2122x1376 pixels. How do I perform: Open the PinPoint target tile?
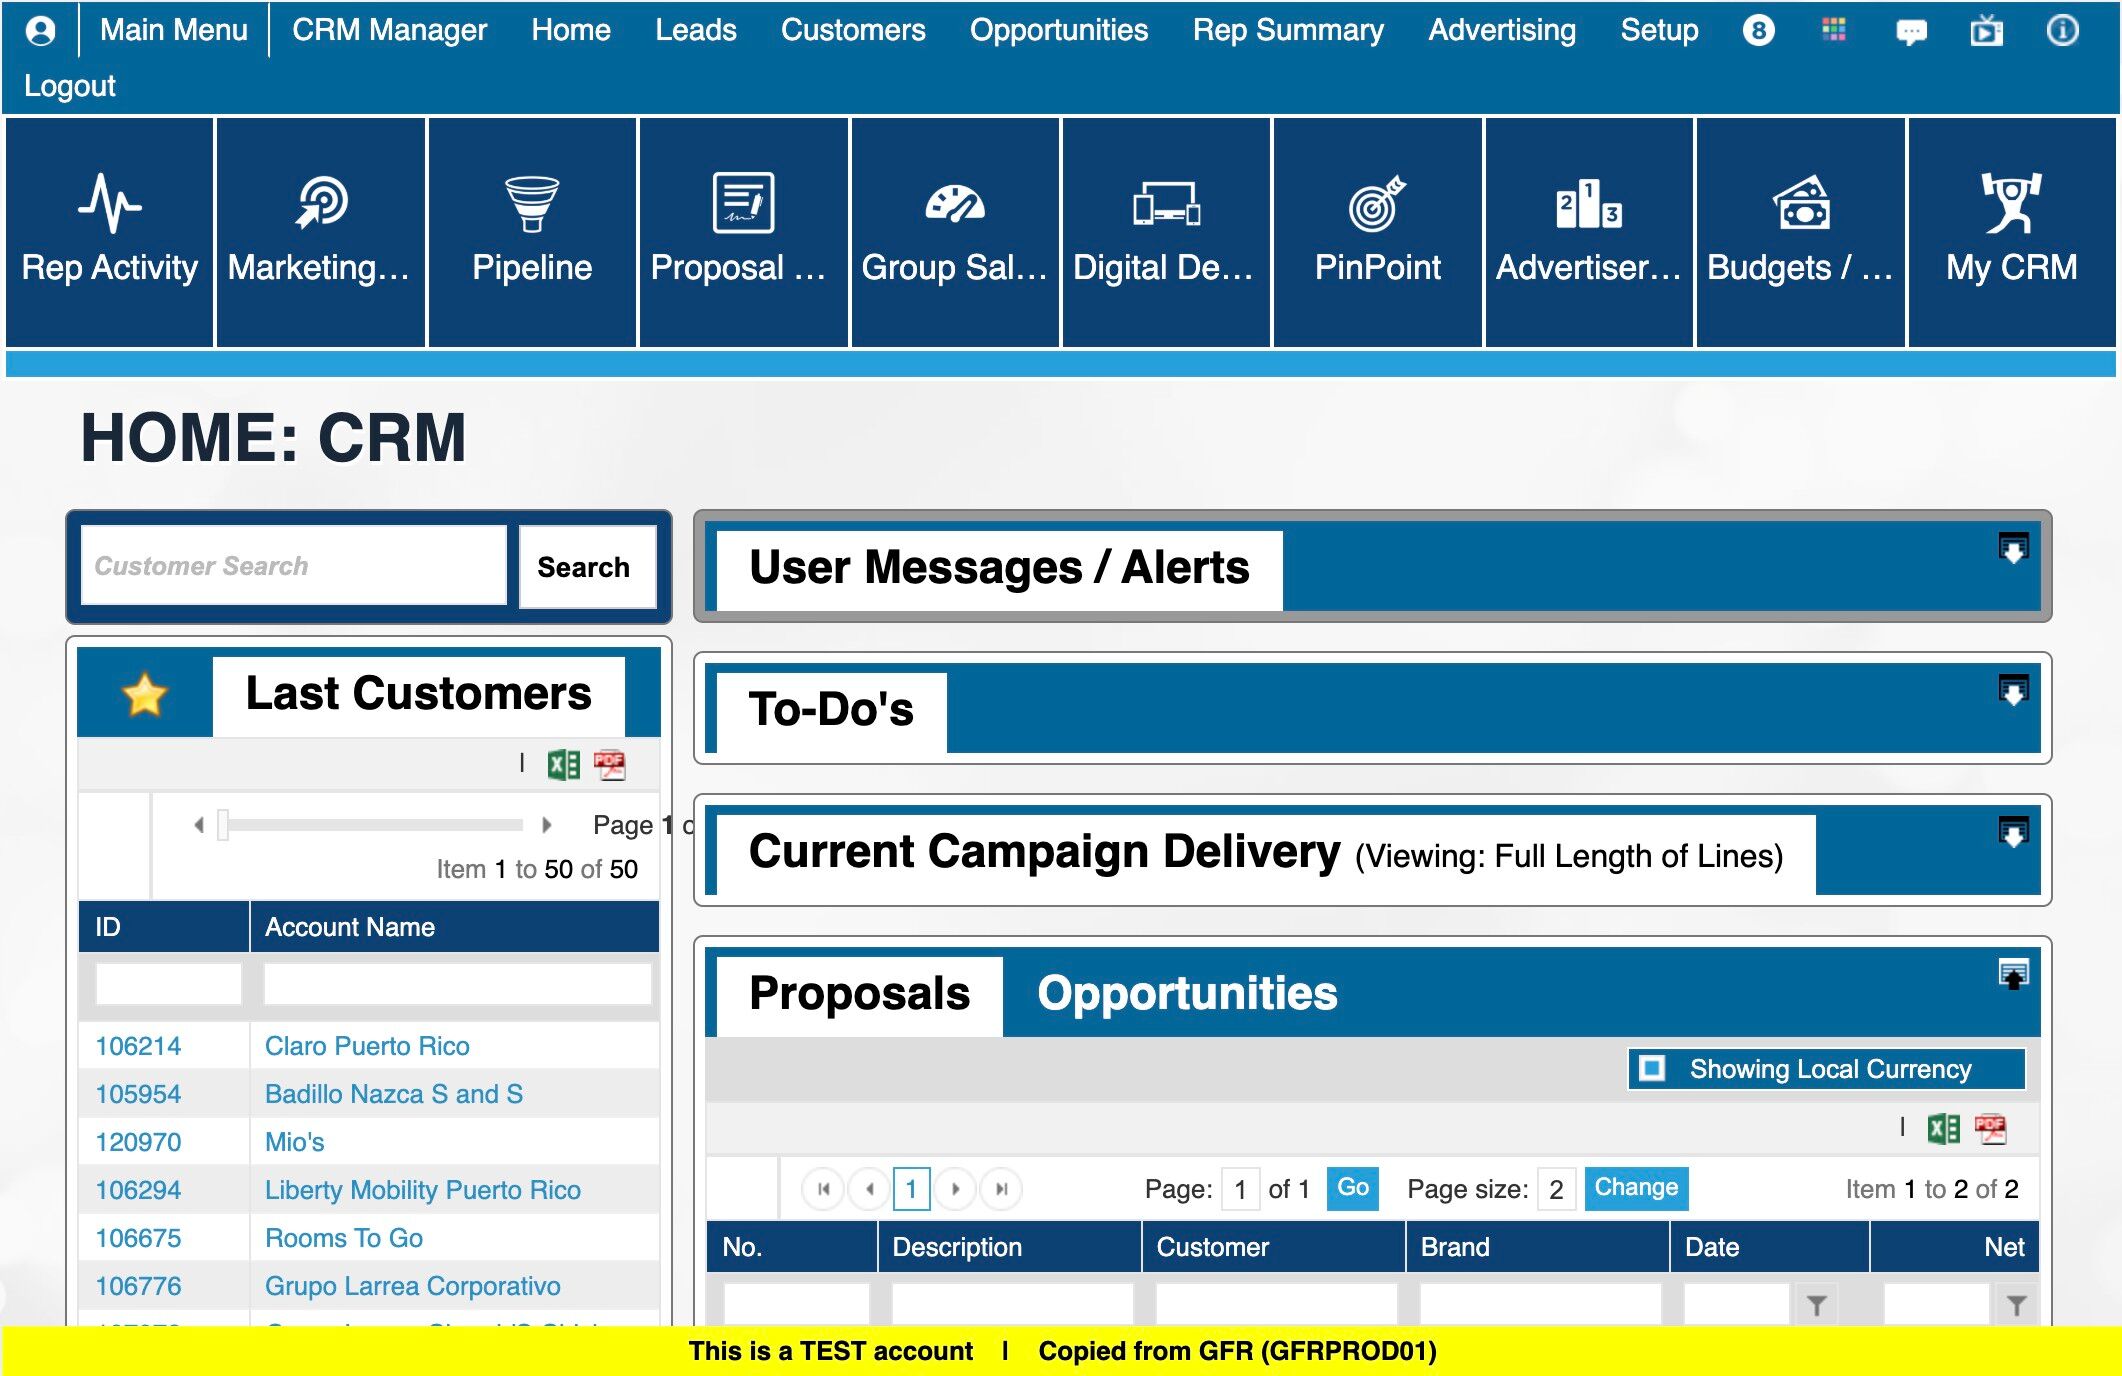click(x=1377, y=232)
